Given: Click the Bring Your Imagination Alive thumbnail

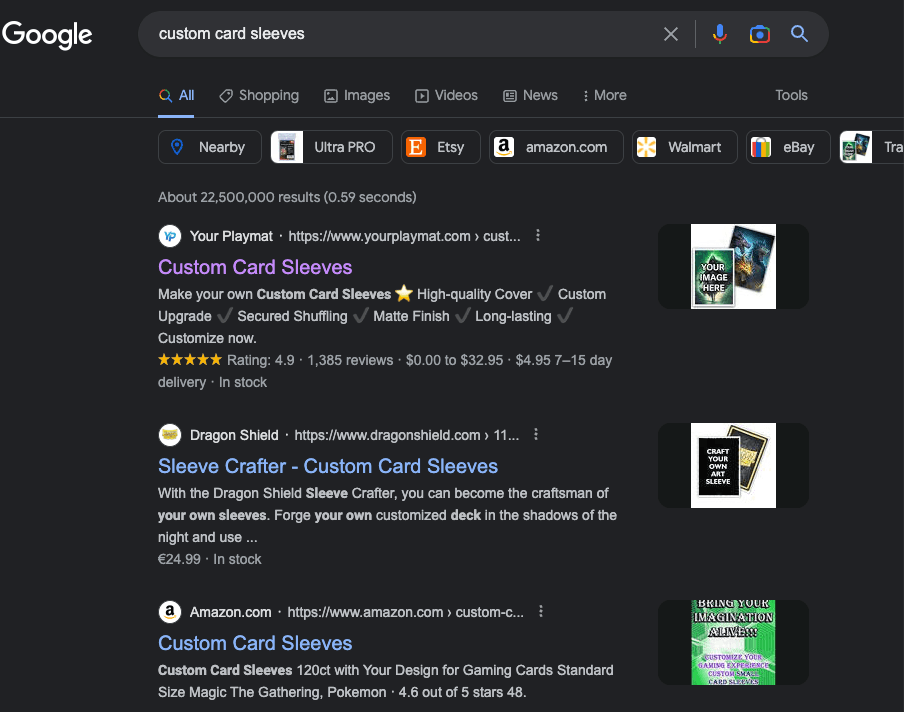Looking at the screenshot, I should coord(733,642).
